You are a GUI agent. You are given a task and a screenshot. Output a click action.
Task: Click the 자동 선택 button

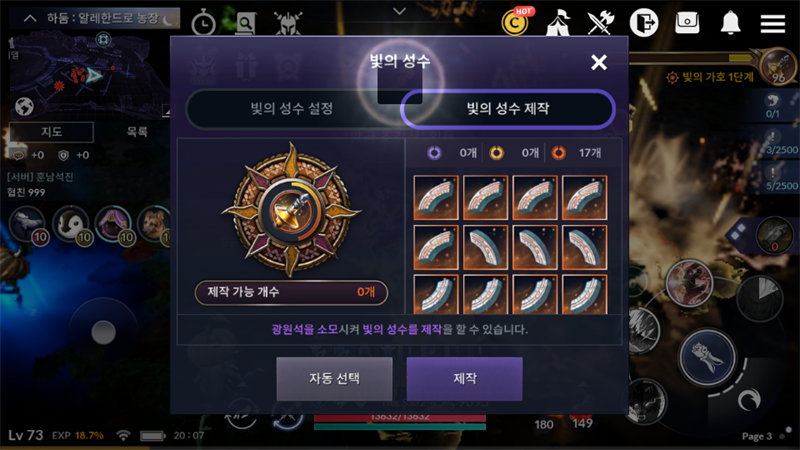[x=334, y=379]
